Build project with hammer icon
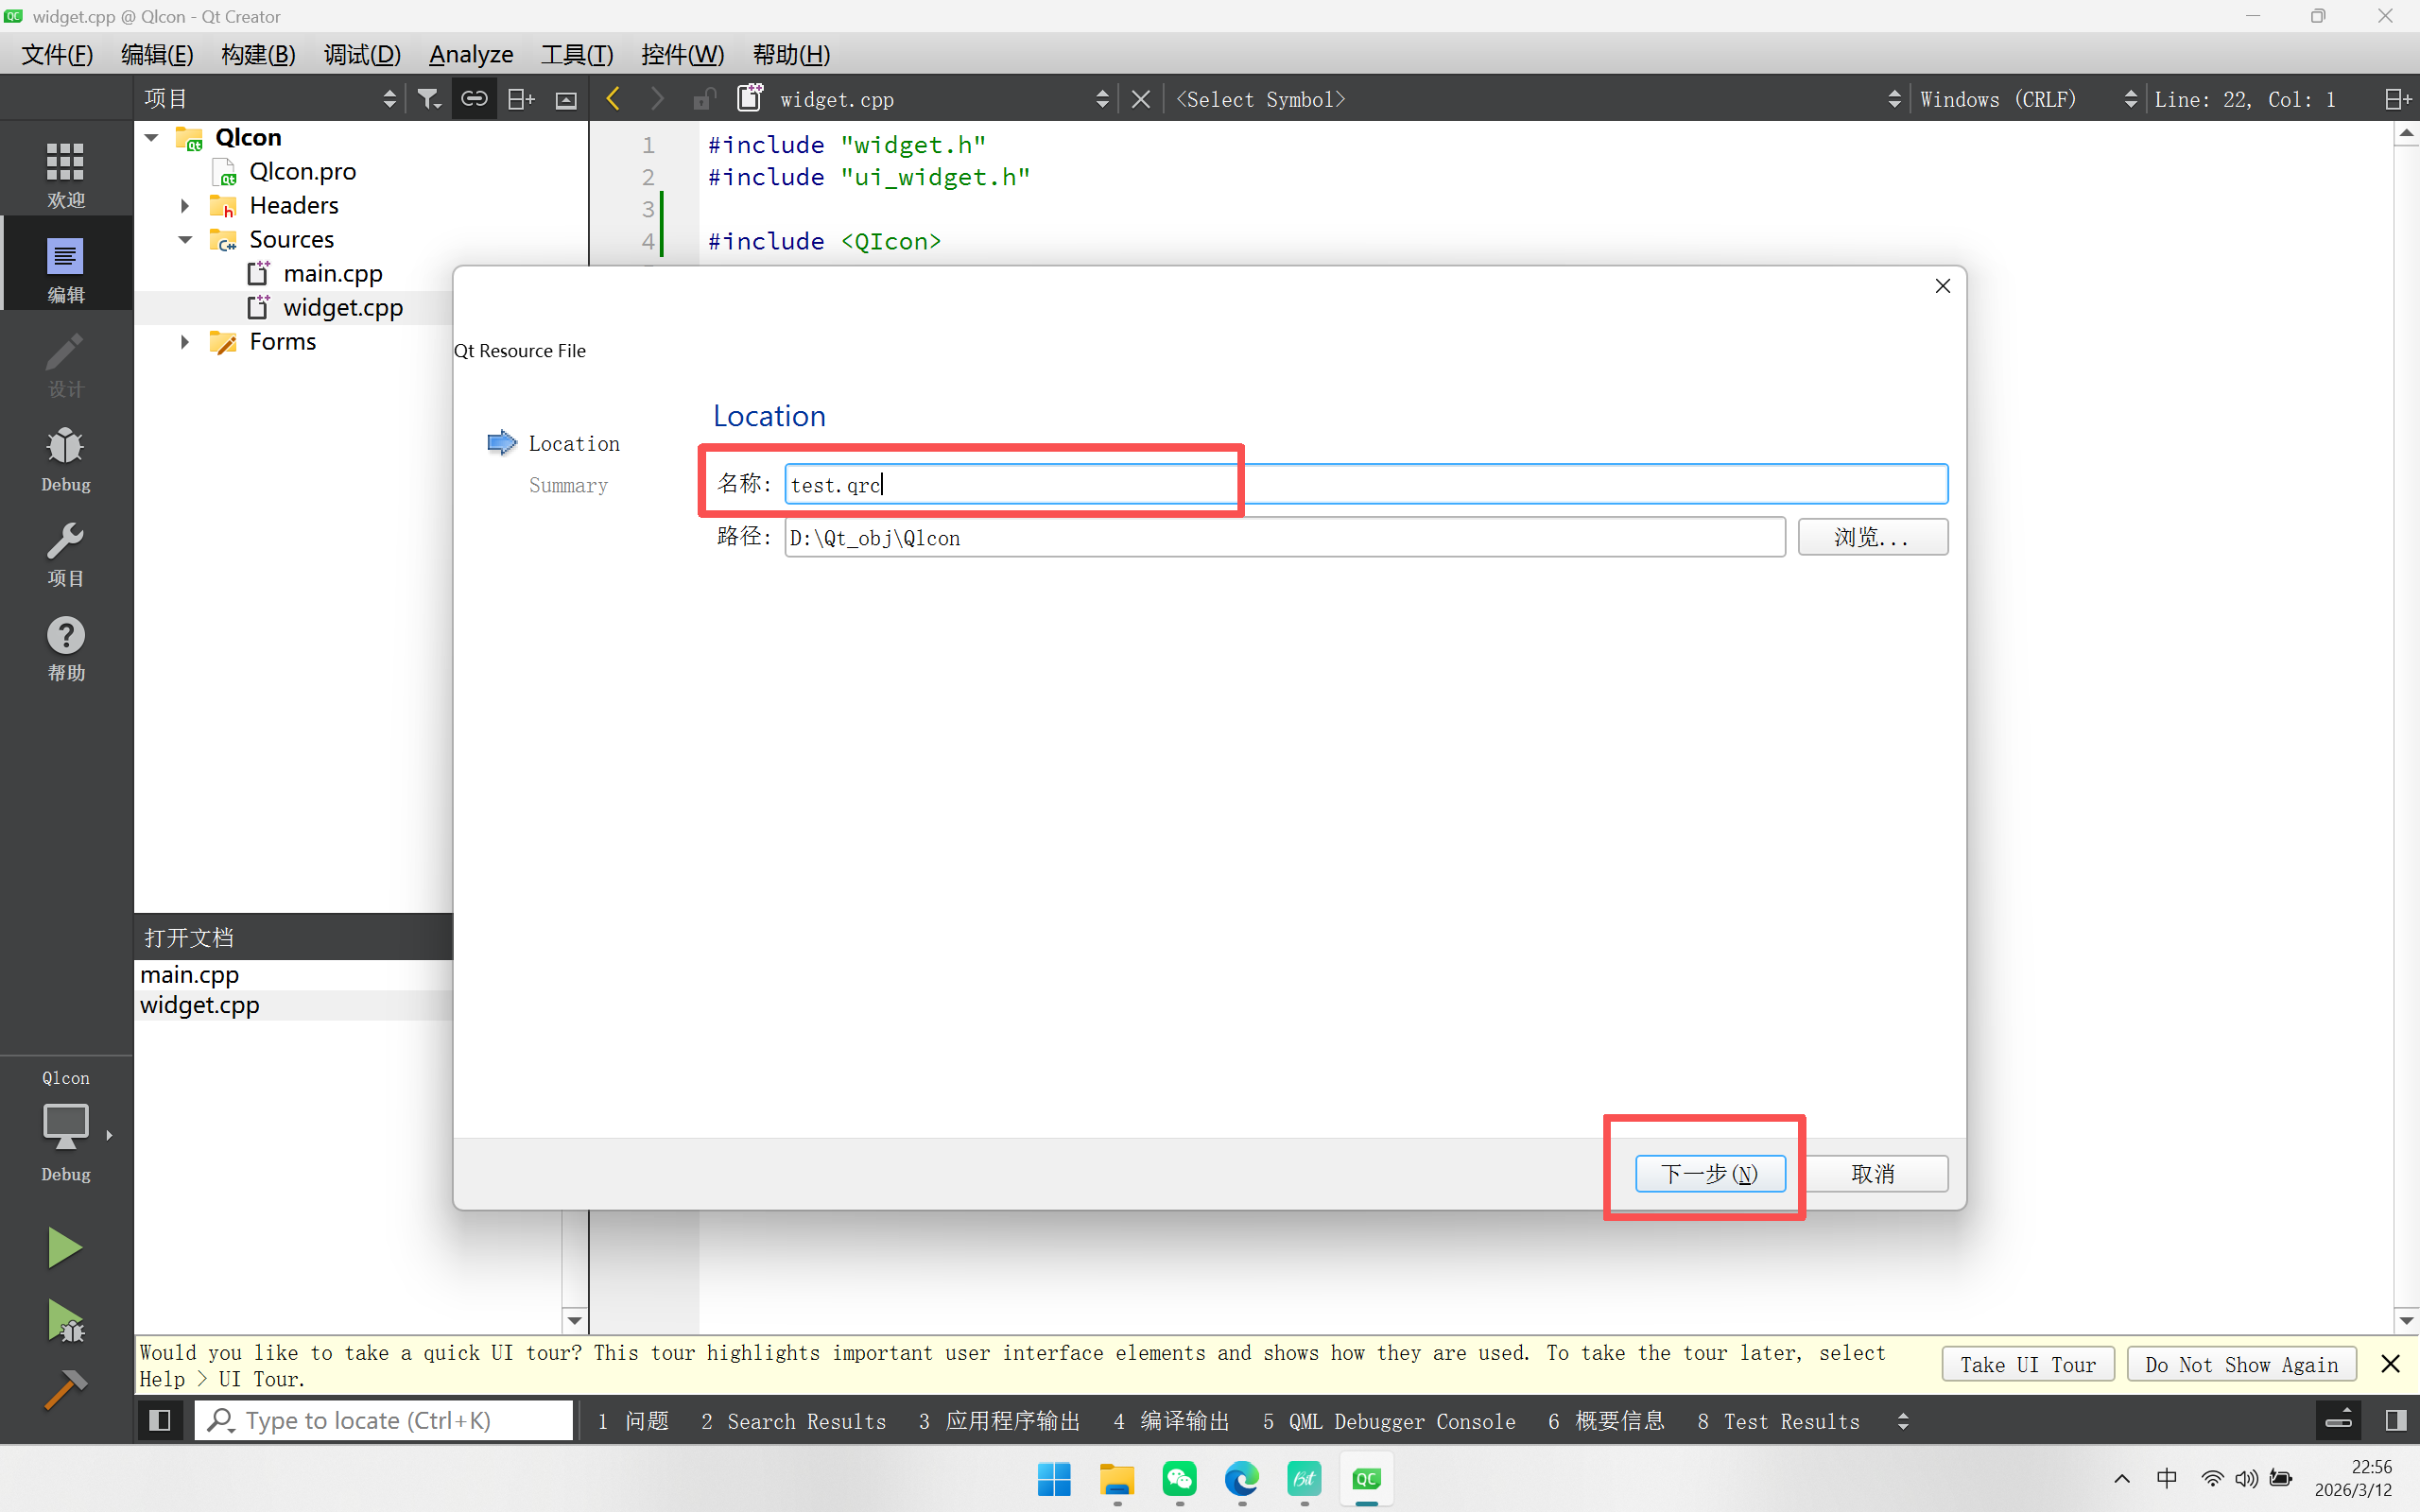The height and width of the screenshot is (1512, 2420). (x=65, y=1389)
